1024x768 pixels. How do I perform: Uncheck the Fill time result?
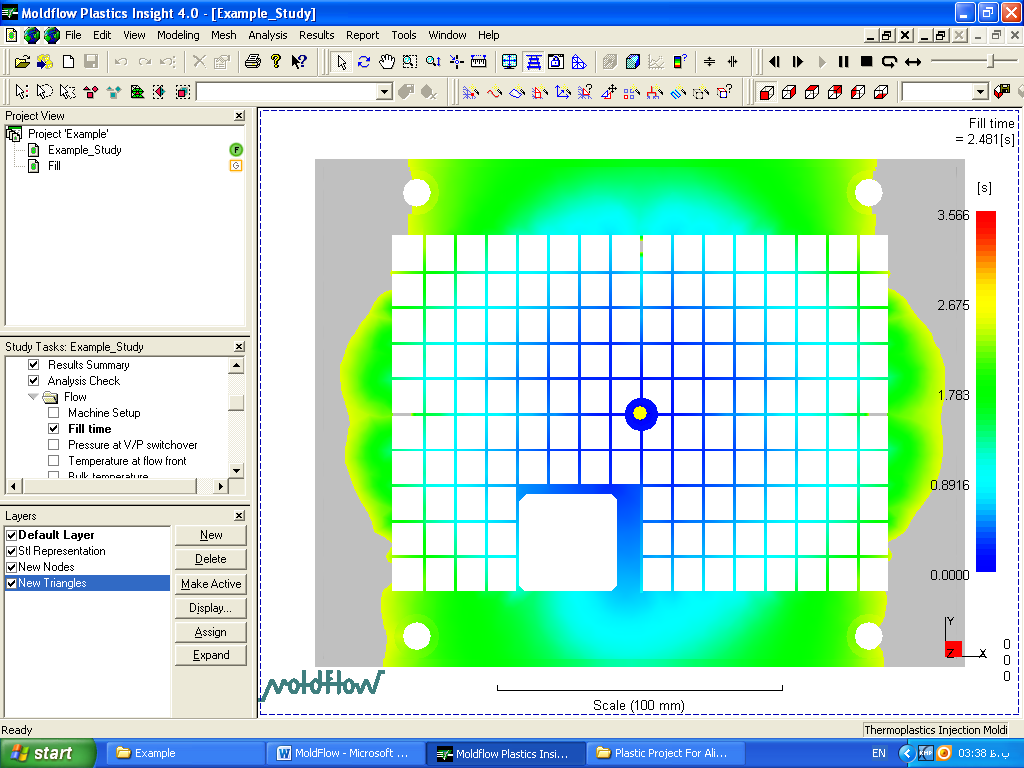54,429
